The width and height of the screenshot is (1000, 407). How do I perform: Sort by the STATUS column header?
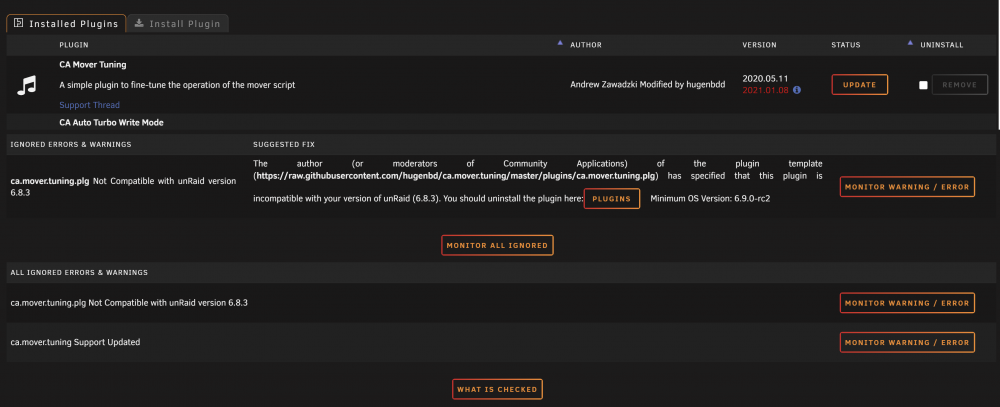(x=846, y=45)
